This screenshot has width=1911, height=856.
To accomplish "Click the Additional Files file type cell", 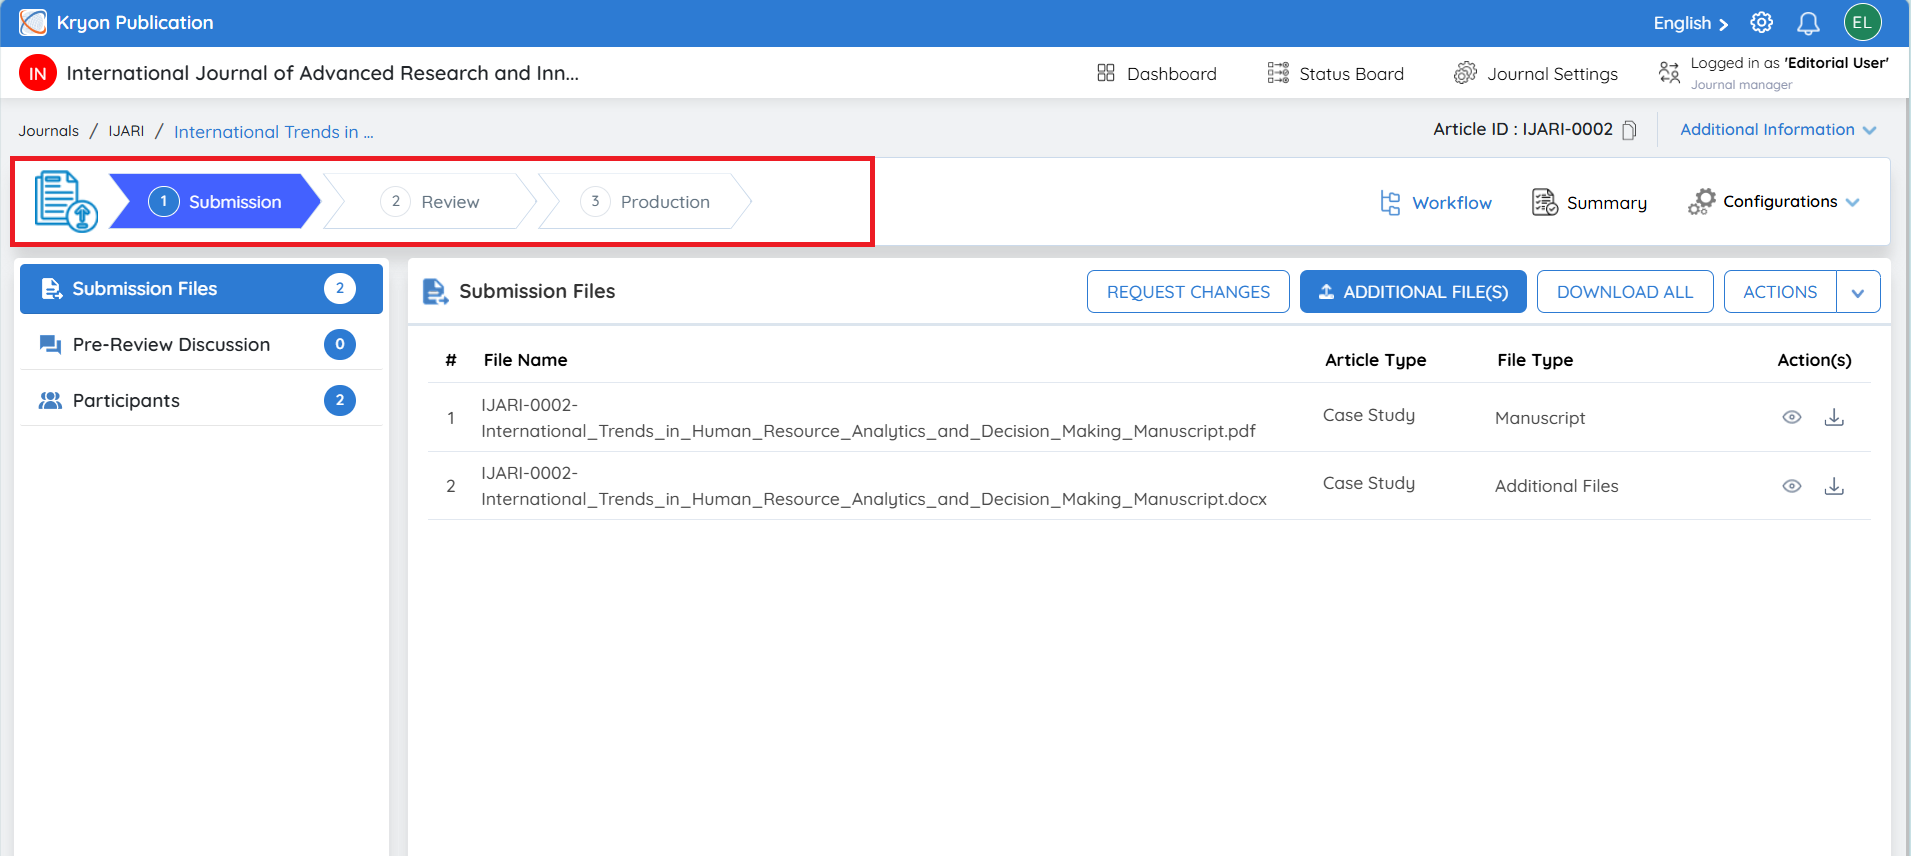I will pos(1556,486).
